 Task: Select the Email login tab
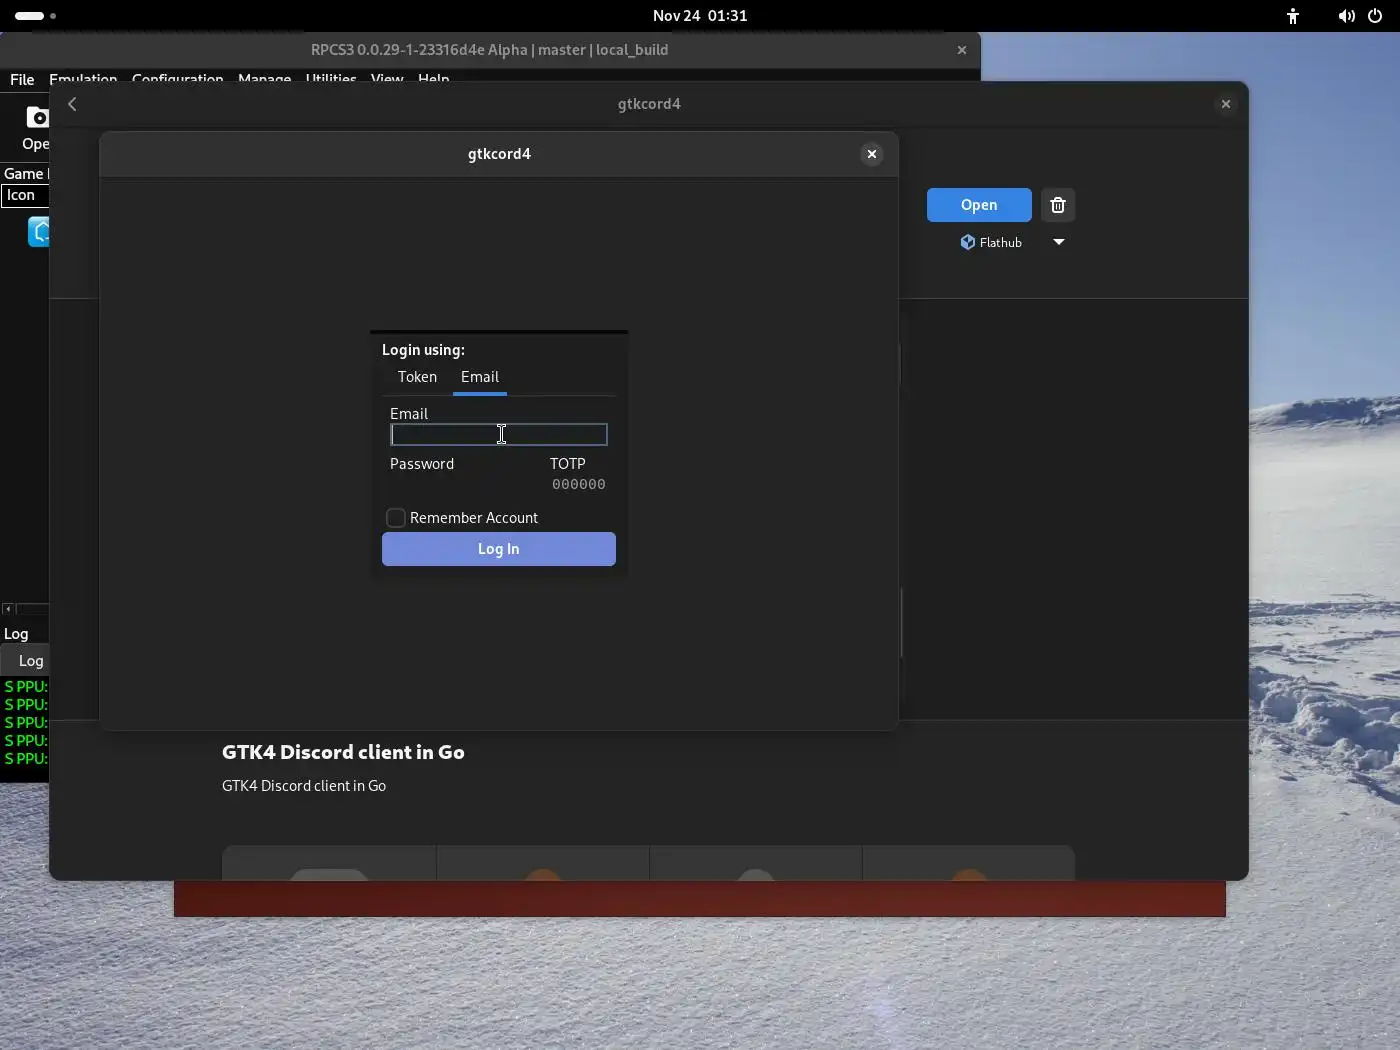pyautogui.click(x=480, y=377)
